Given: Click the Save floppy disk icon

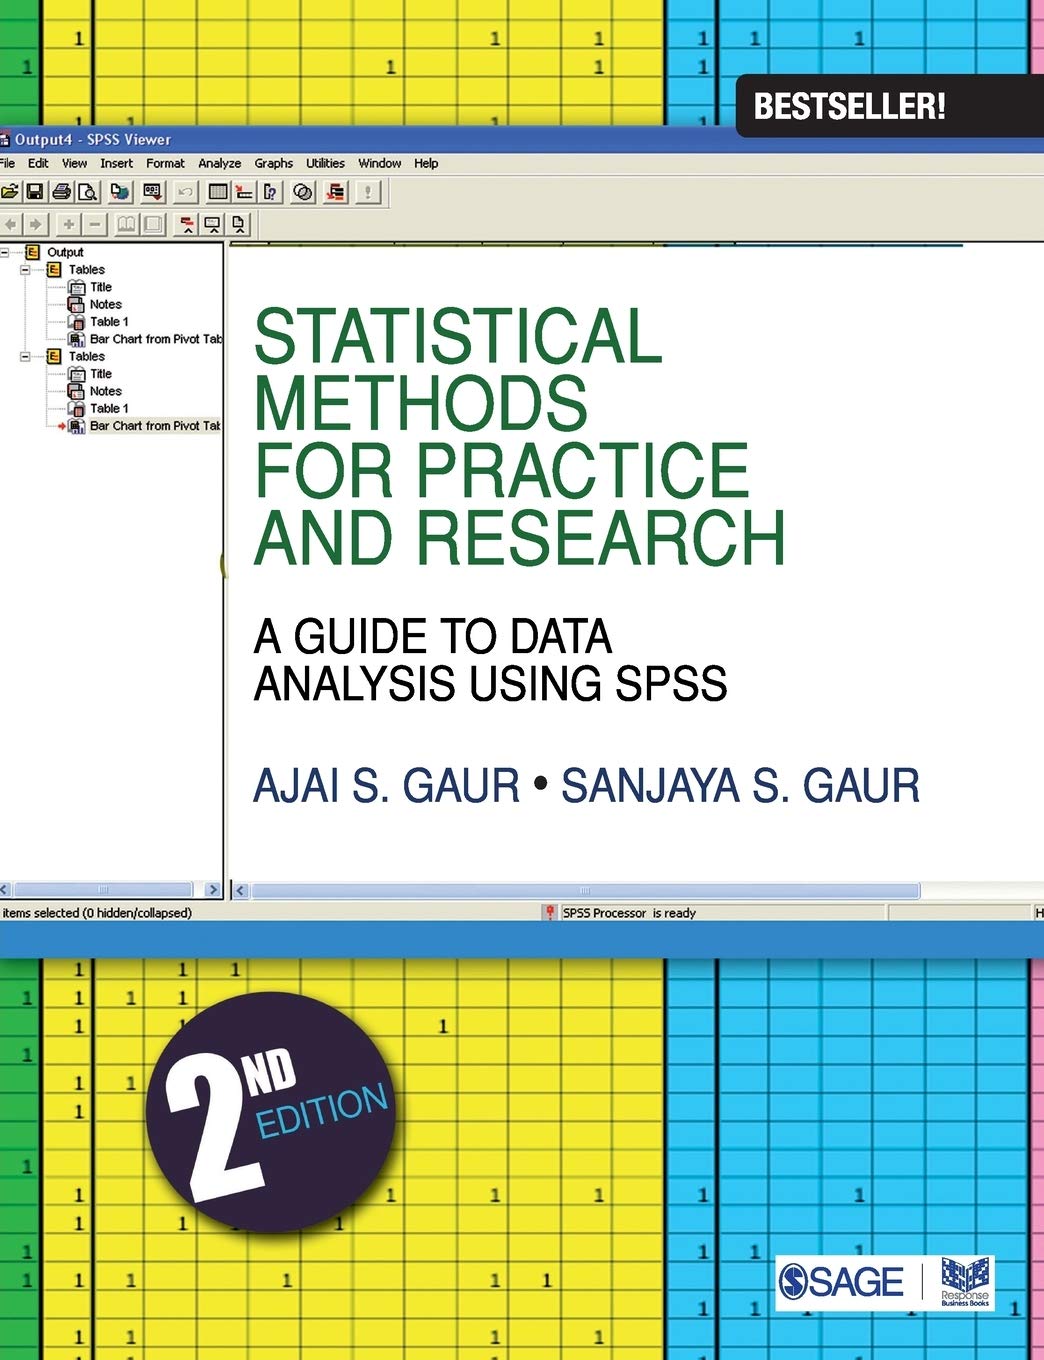Looking at the screenshot, I should tap(35, 192).
